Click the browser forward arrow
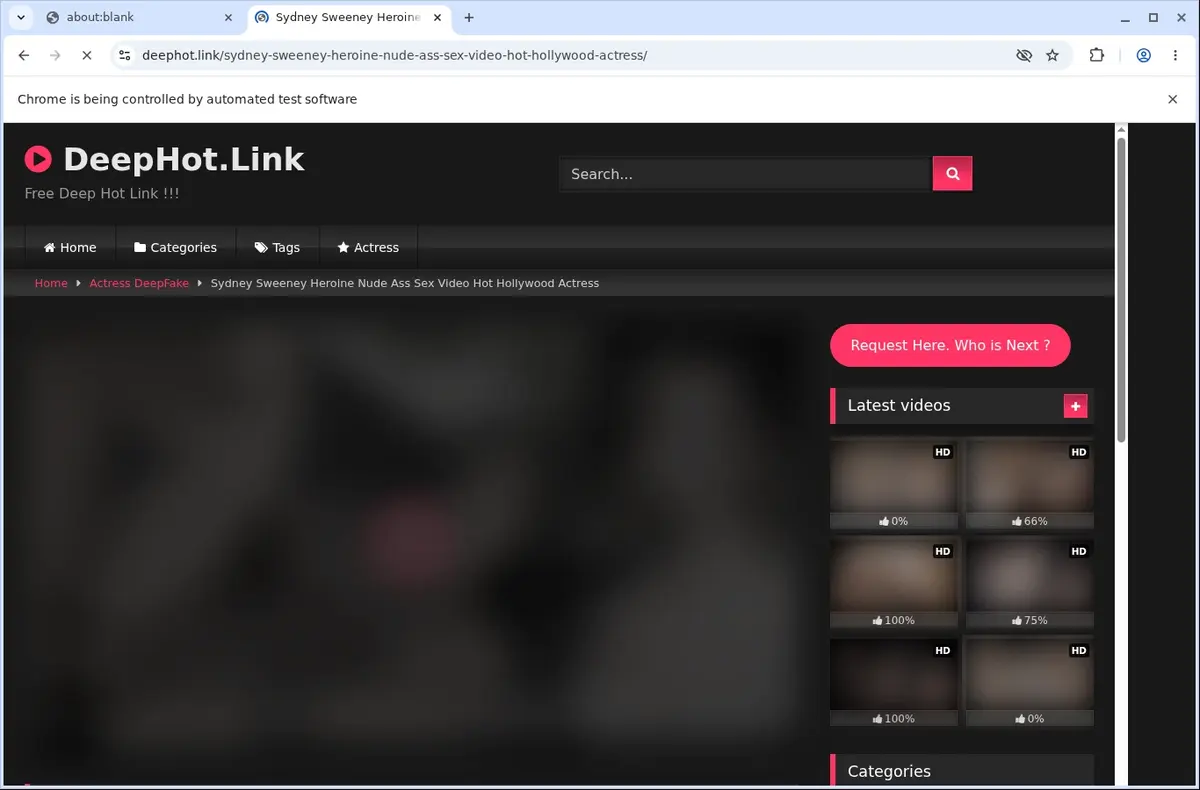This screenshot has height=790, width=1200. coord(55,55)
